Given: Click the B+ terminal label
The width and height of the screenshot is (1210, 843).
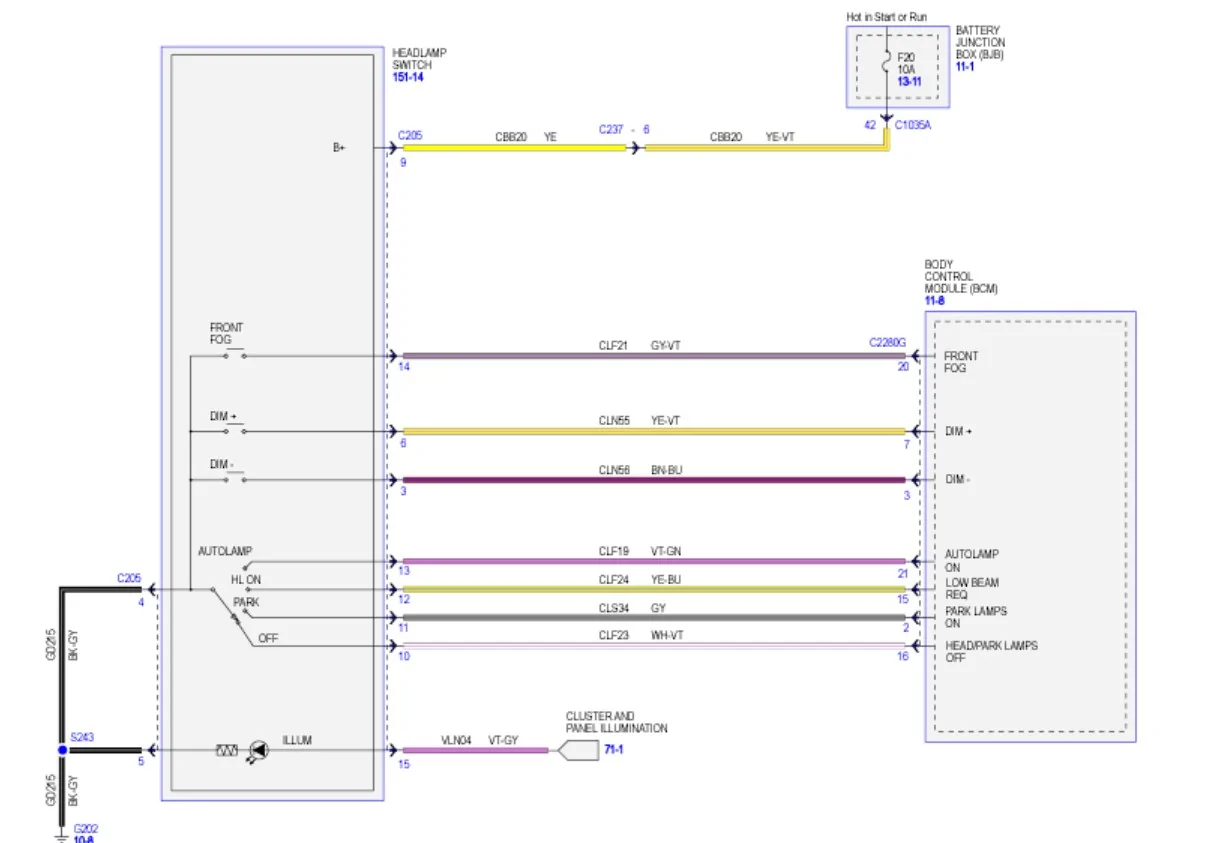Looking at the screenshot, I should click(339, 147).
